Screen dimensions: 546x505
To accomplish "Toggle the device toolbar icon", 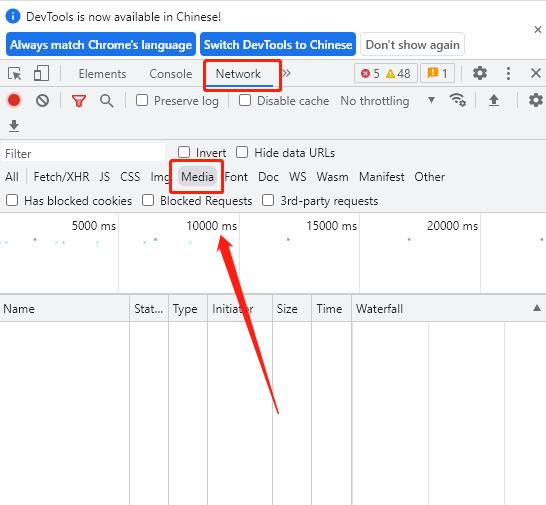I will tap(41, 73).
